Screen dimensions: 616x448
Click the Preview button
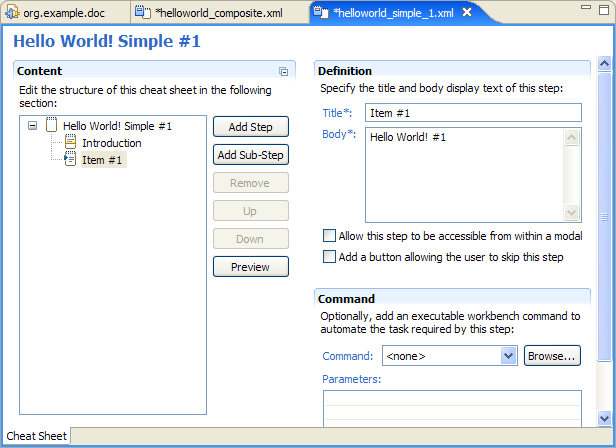click(251, 267)
